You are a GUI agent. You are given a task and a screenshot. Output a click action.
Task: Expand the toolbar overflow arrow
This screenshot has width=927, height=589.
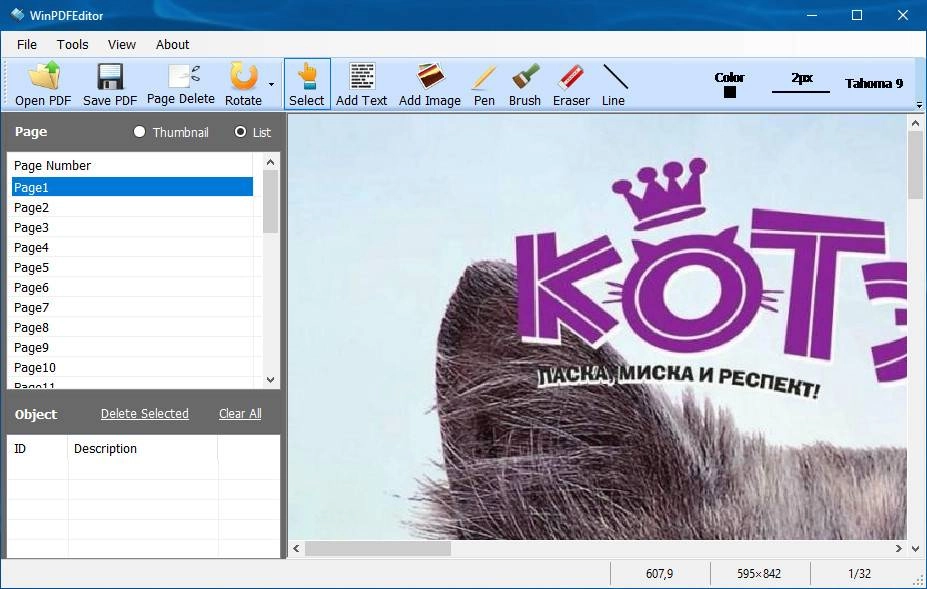[919, 105]
